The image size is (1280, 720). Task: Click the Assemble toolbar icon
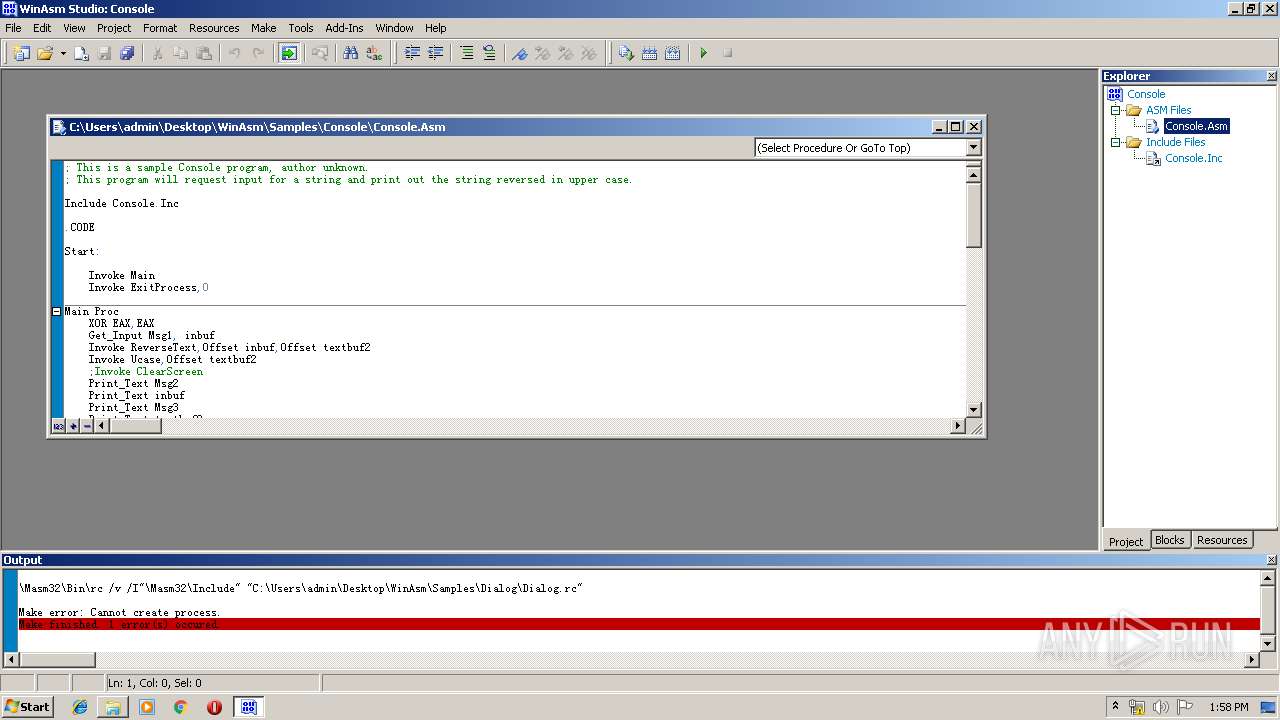[626, 53]
